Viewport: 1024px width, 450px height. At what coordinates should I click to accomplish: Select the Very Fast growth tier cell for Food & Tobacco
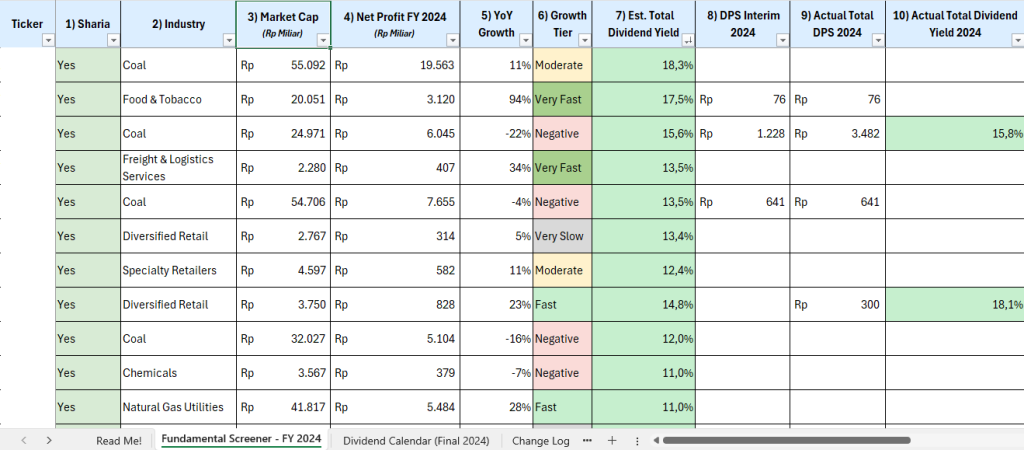click(562, 99)
